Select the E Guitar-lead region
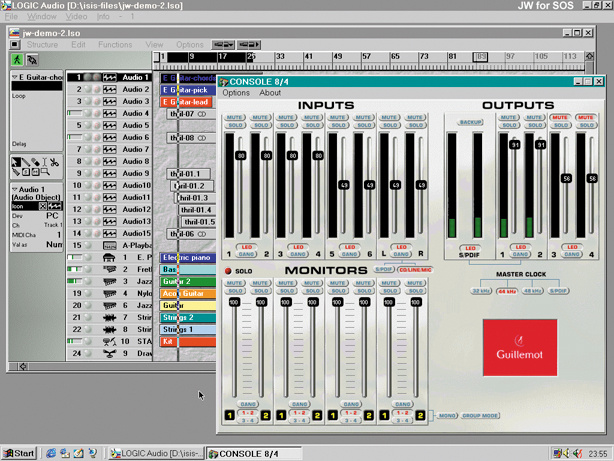 tap(186, 102)
